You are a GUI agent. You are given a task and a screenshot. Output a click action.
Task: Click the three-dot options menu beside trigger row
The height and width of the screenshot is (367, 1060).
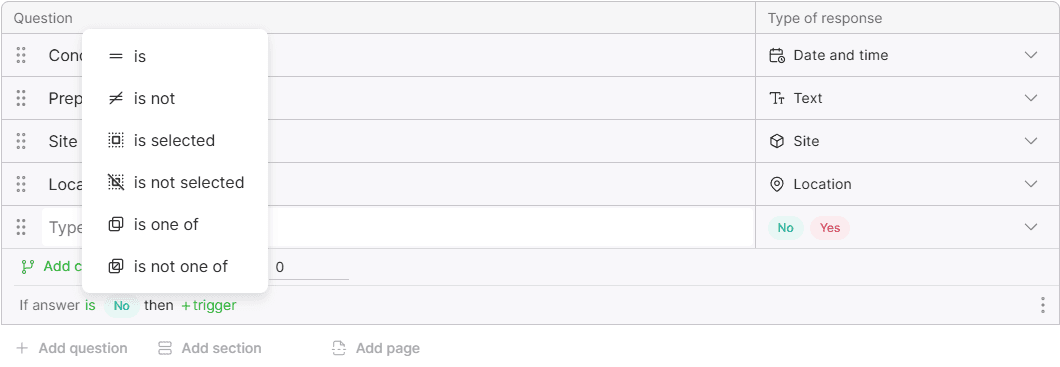[1043, 305]
